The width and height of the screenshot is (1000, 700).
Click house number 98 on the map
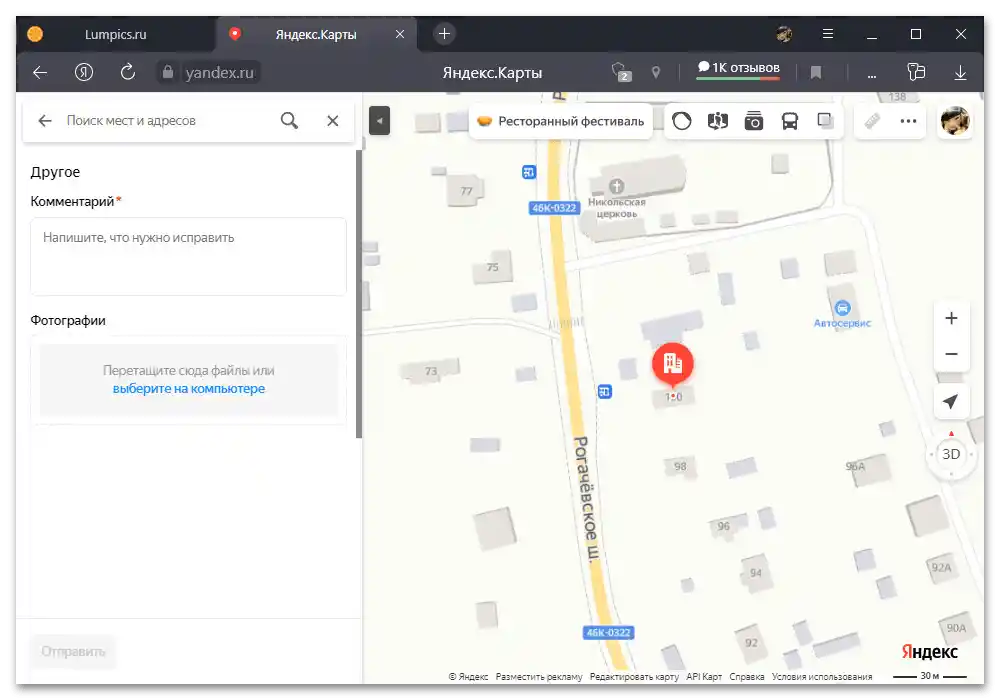click(x=680, y=467)
